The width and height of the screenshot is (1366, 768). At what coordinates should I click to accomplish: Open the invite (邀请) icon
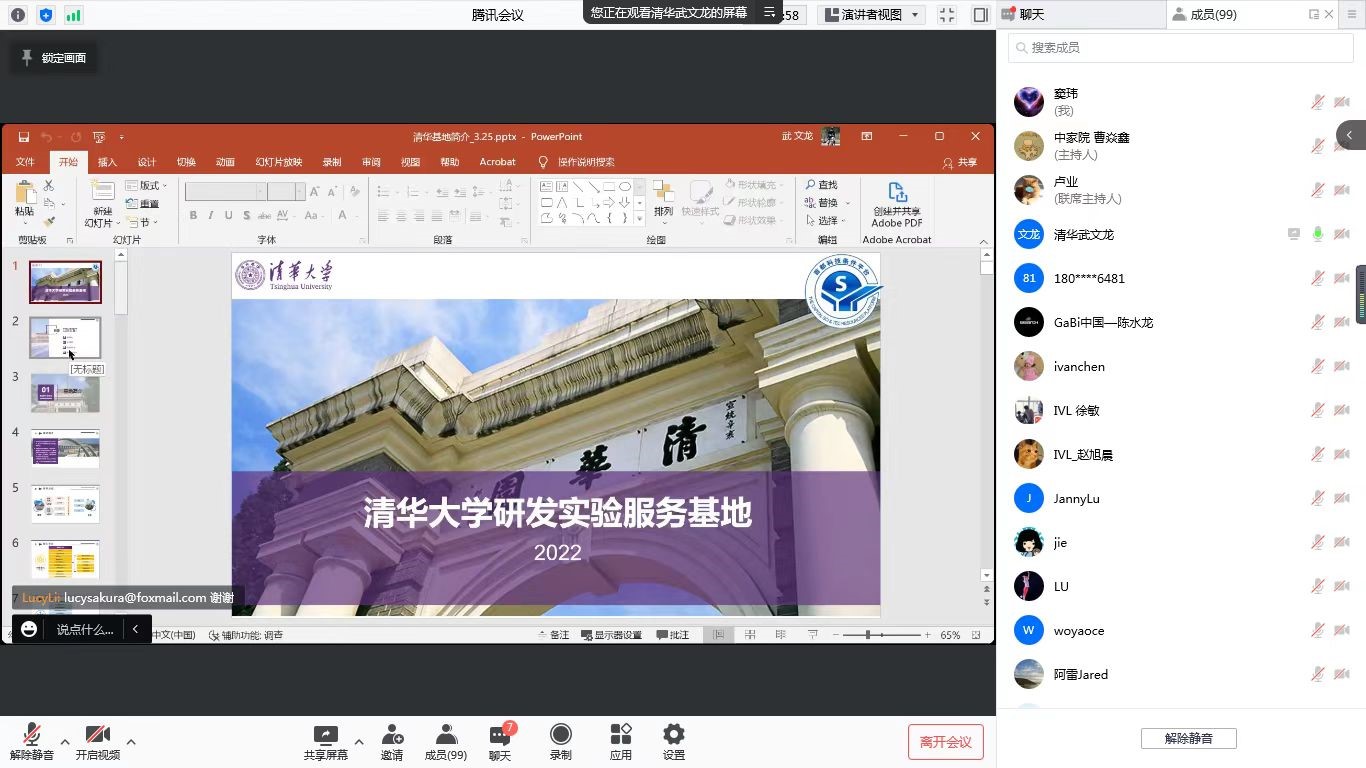tap(392, 736)
